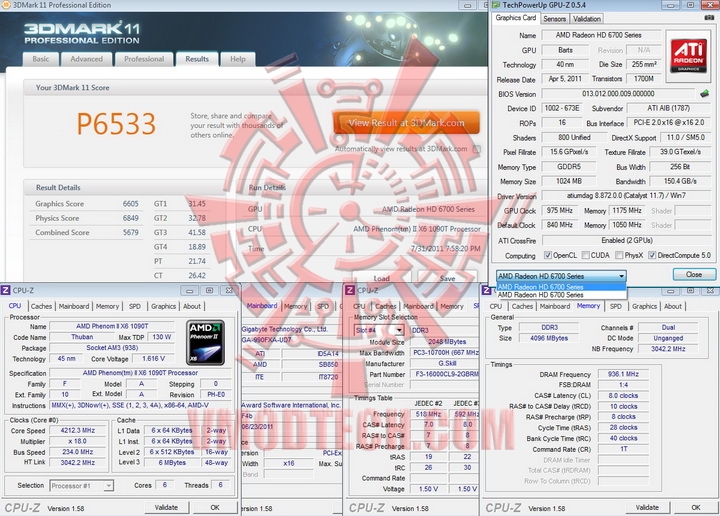Select the Graphics Card tab in GPU-Z
The height and width of the screenshot is (516, 720).
click(x=516, y=18)
